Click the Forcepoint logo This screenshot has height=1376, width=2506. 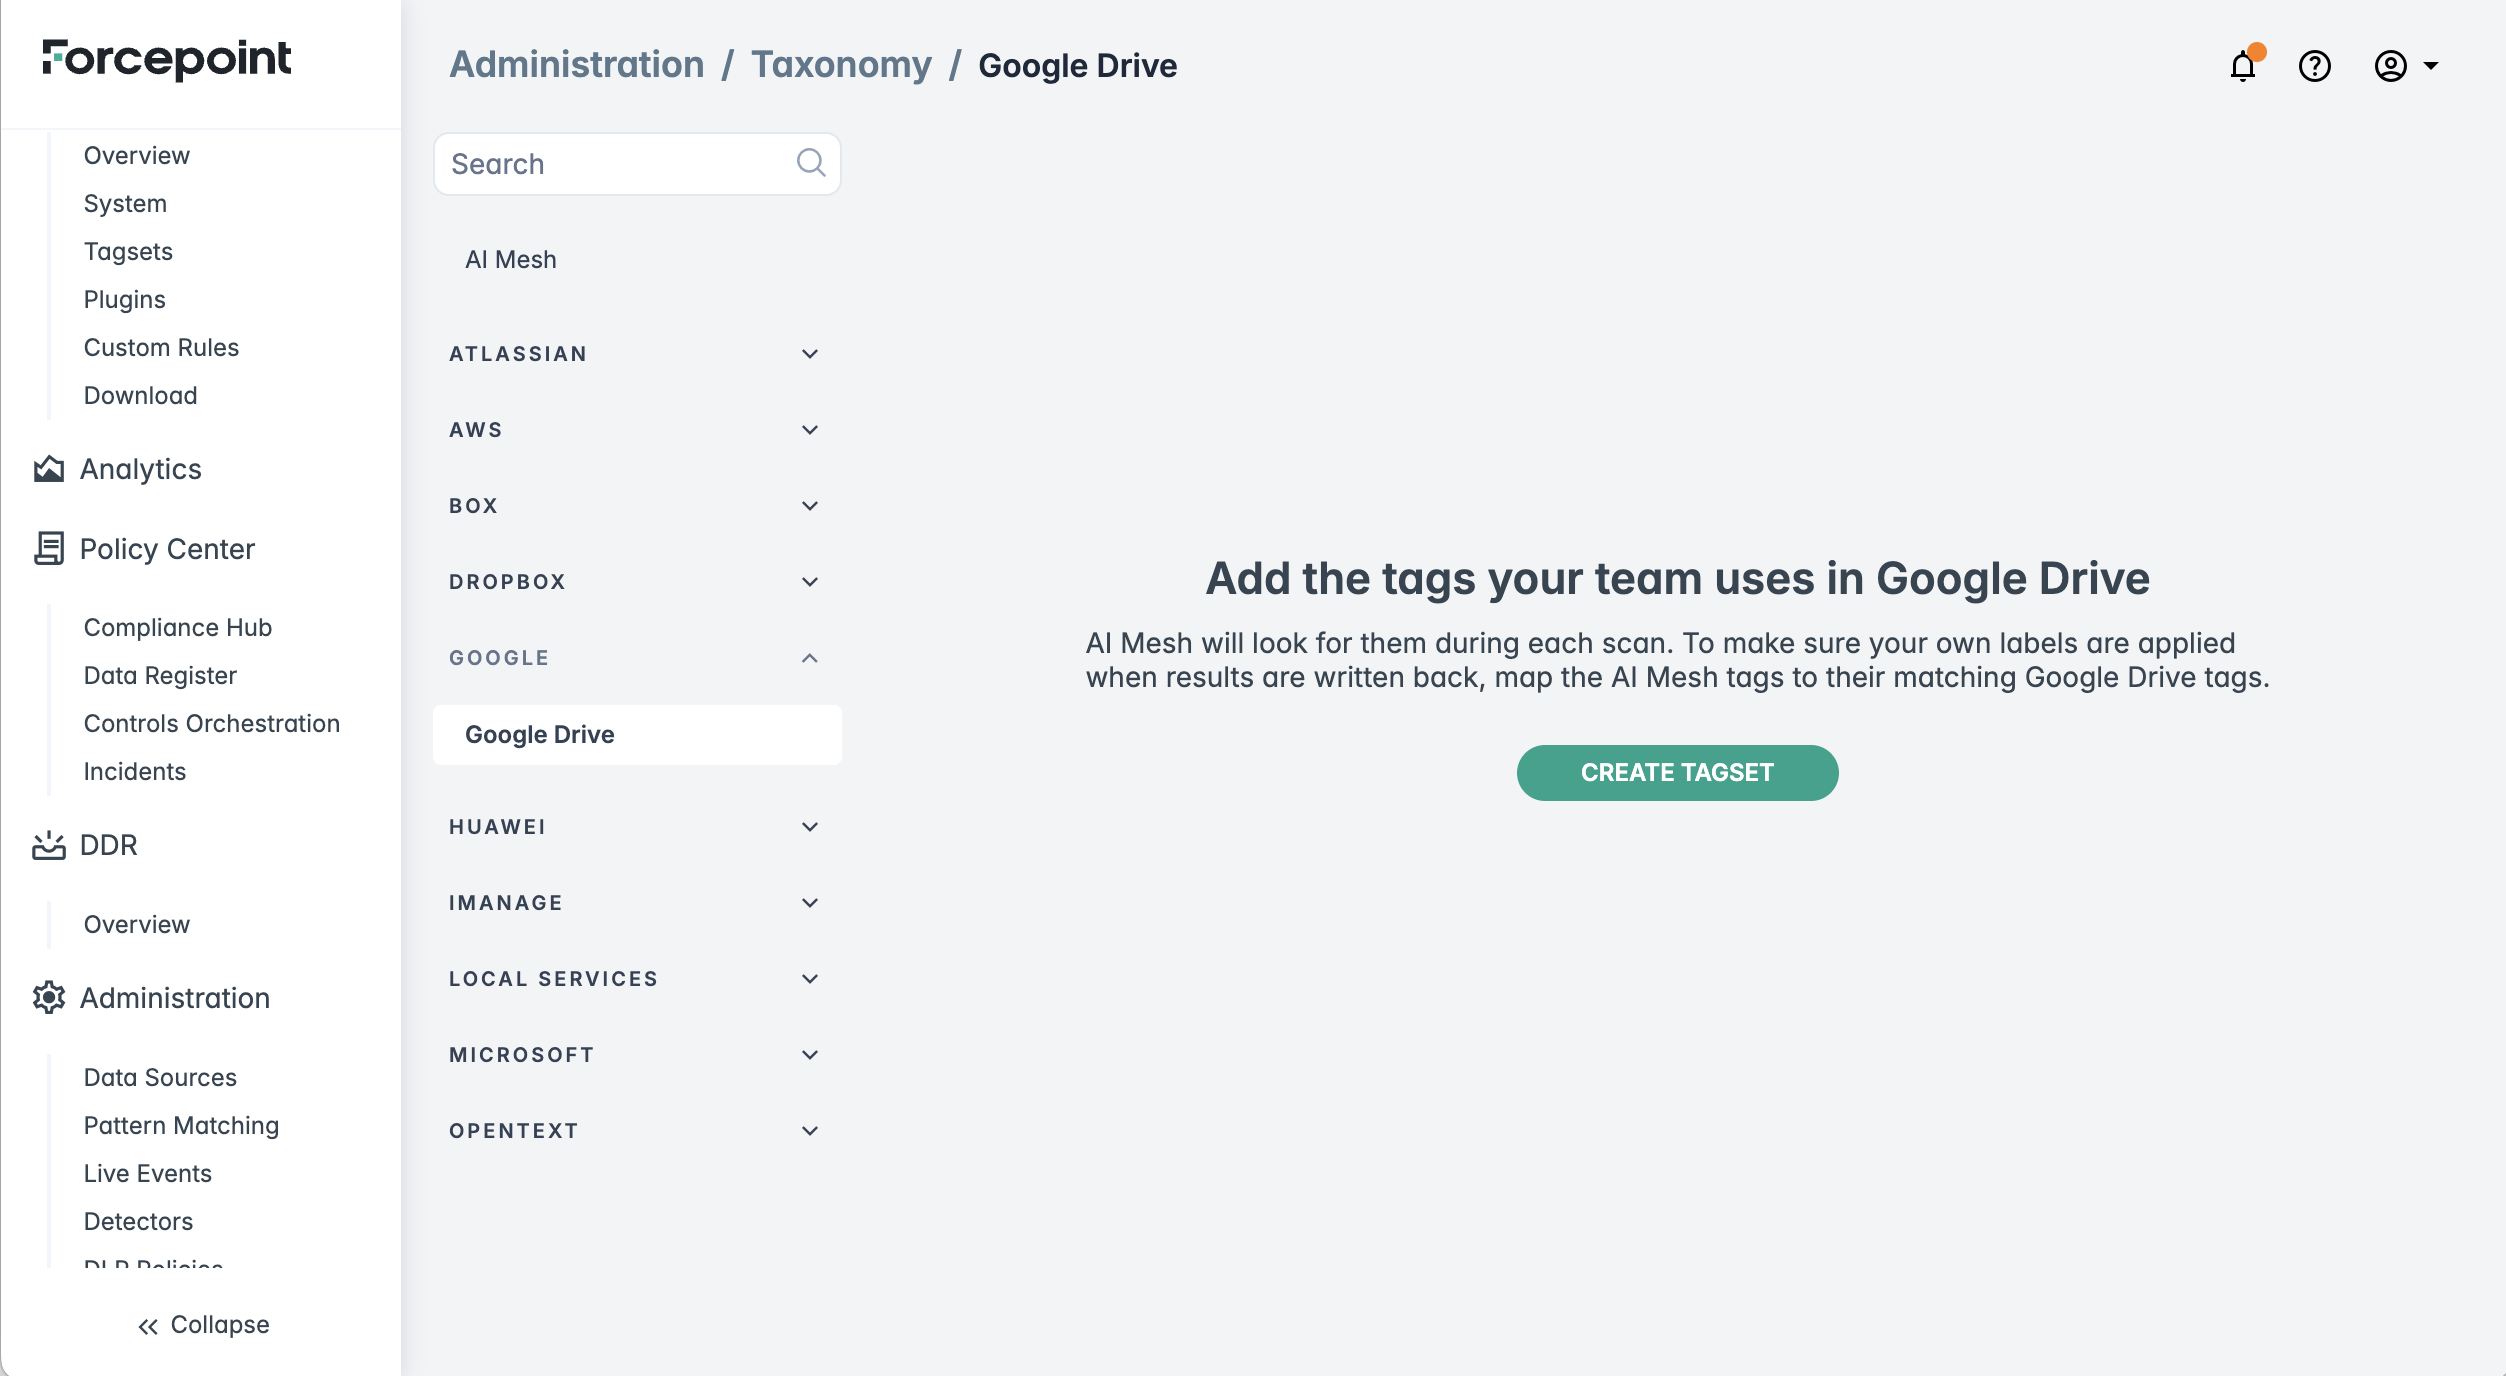pos(167,60)
